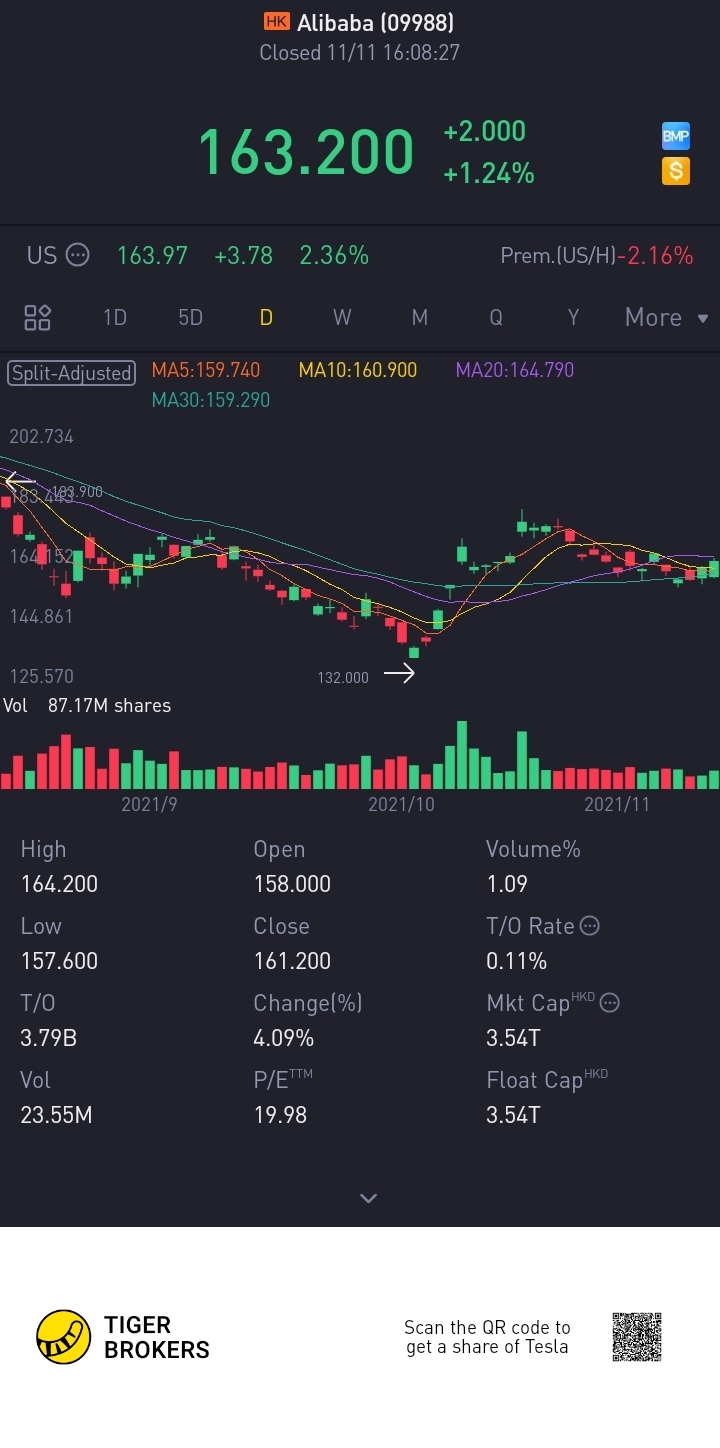
Task: Tap the Prem.(US/H) -2.16% value
Action: (x=655, y=255)
